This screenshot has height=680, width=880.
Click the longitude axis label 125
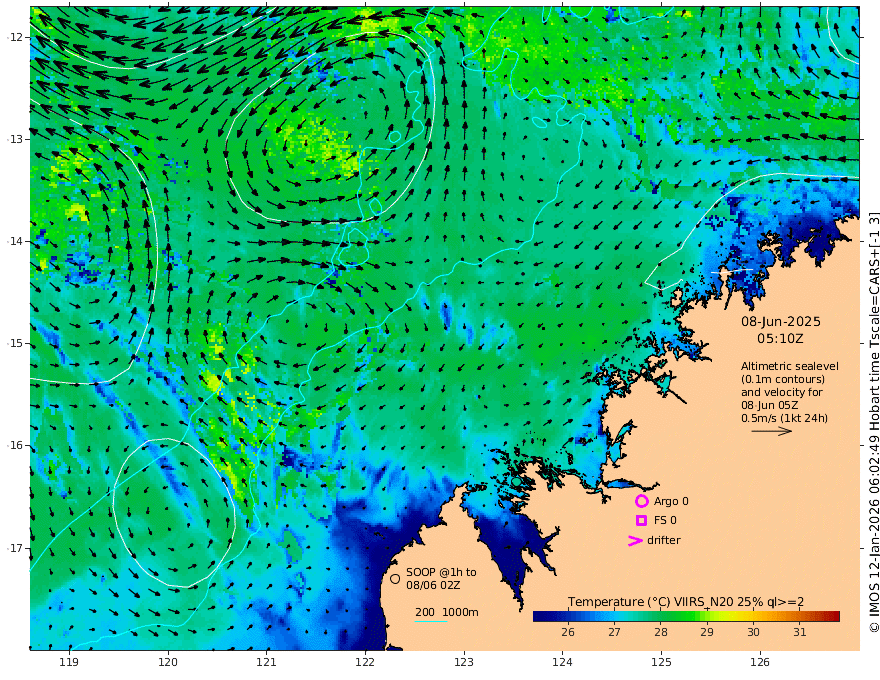tap(661, 663)
